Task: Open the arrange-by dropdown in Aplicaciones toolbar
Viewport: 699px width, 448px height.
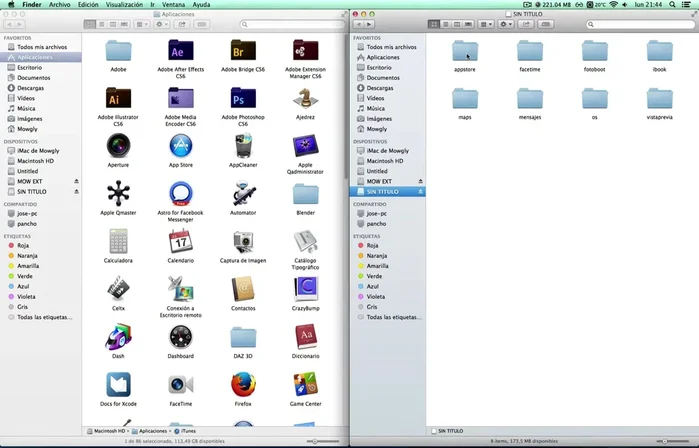Action: (142, 24)
